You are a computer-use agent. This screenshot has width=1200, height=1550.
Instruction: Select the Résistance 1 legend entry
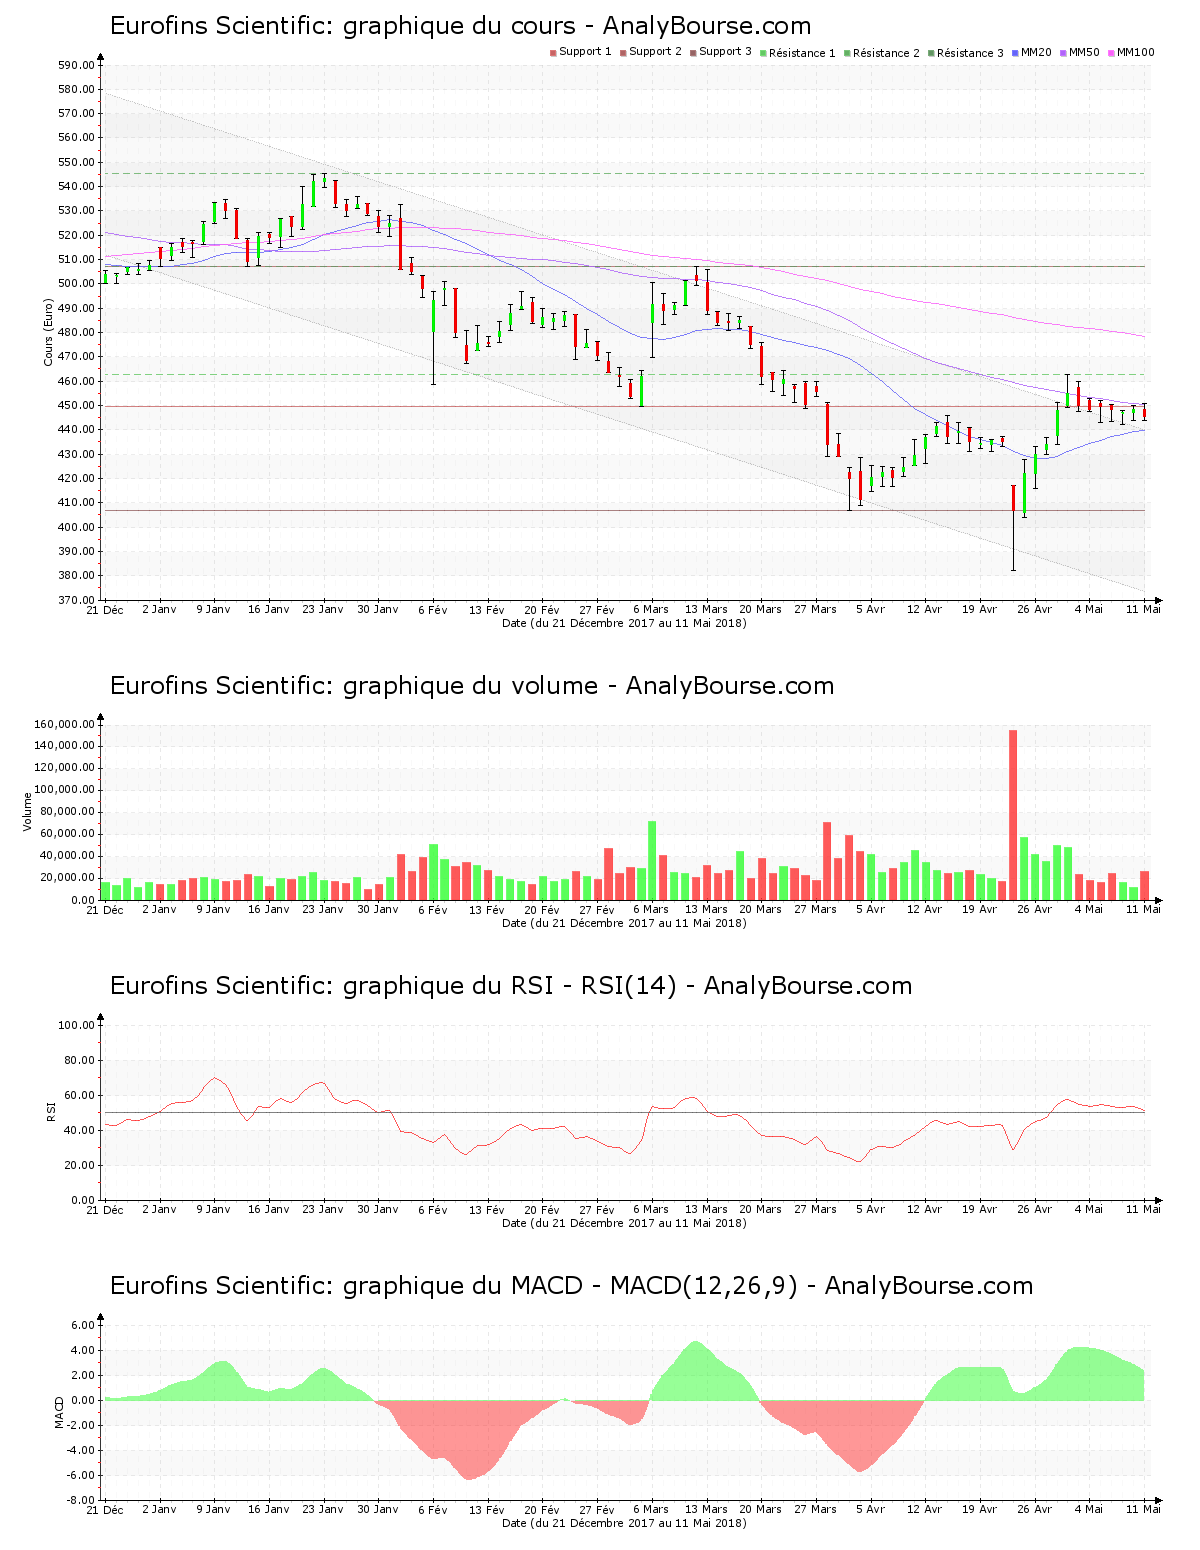click(798, 52)
